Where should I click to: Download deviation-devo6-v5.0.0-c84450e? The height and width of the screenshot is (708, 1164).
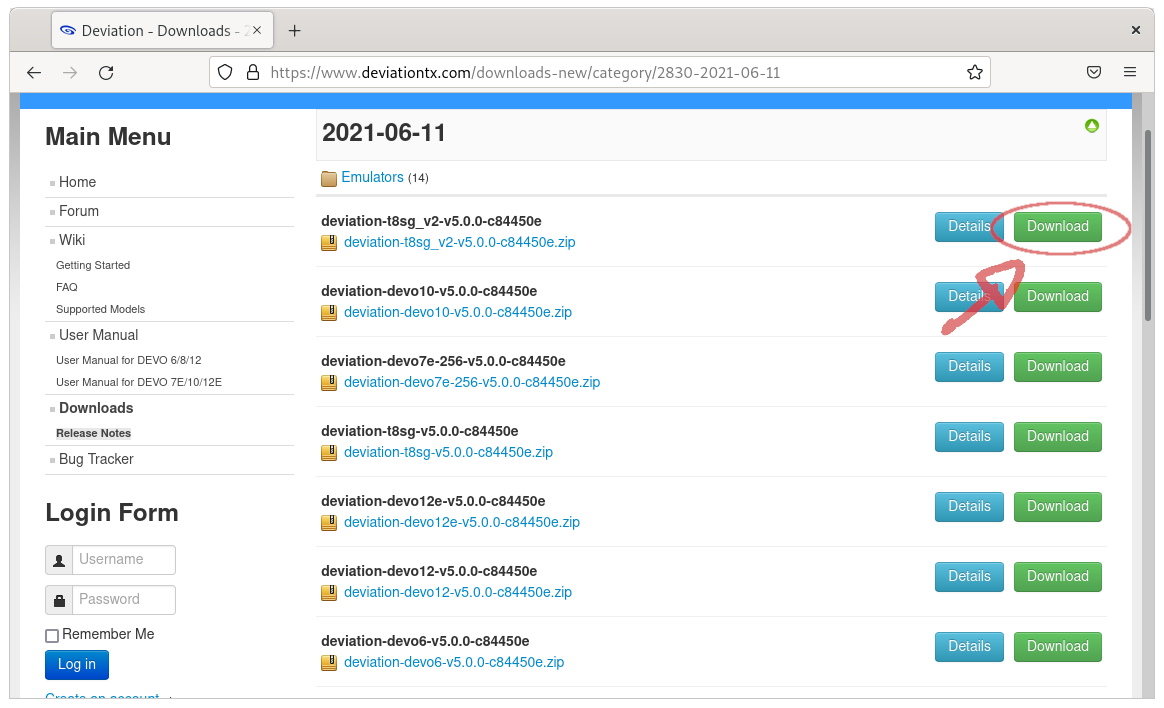point(1058,646)
